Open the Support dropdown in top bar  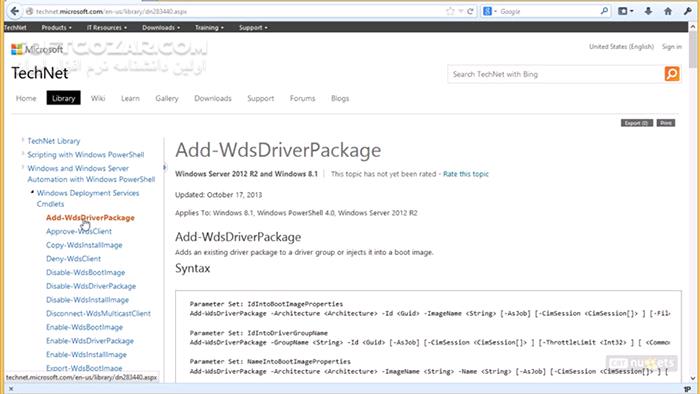point(253,28)
